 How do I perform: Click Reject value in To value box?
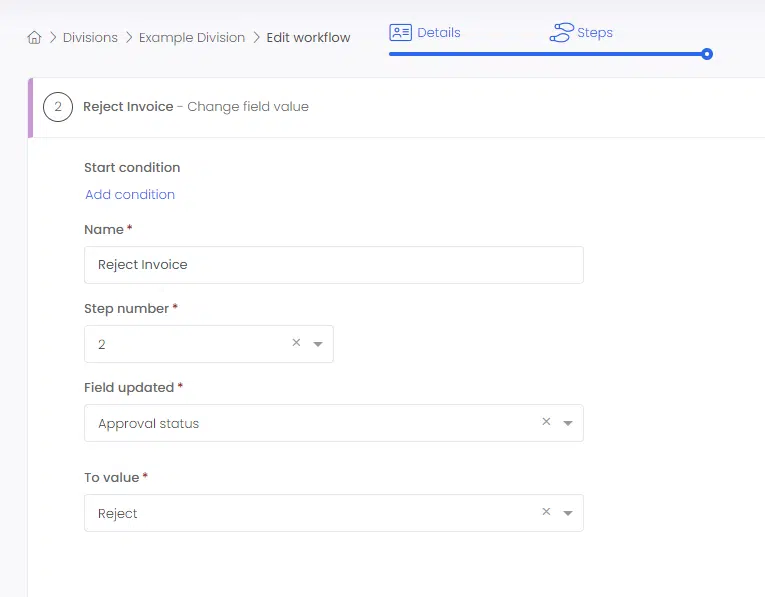pyautogui.click(x=118, y=514)
